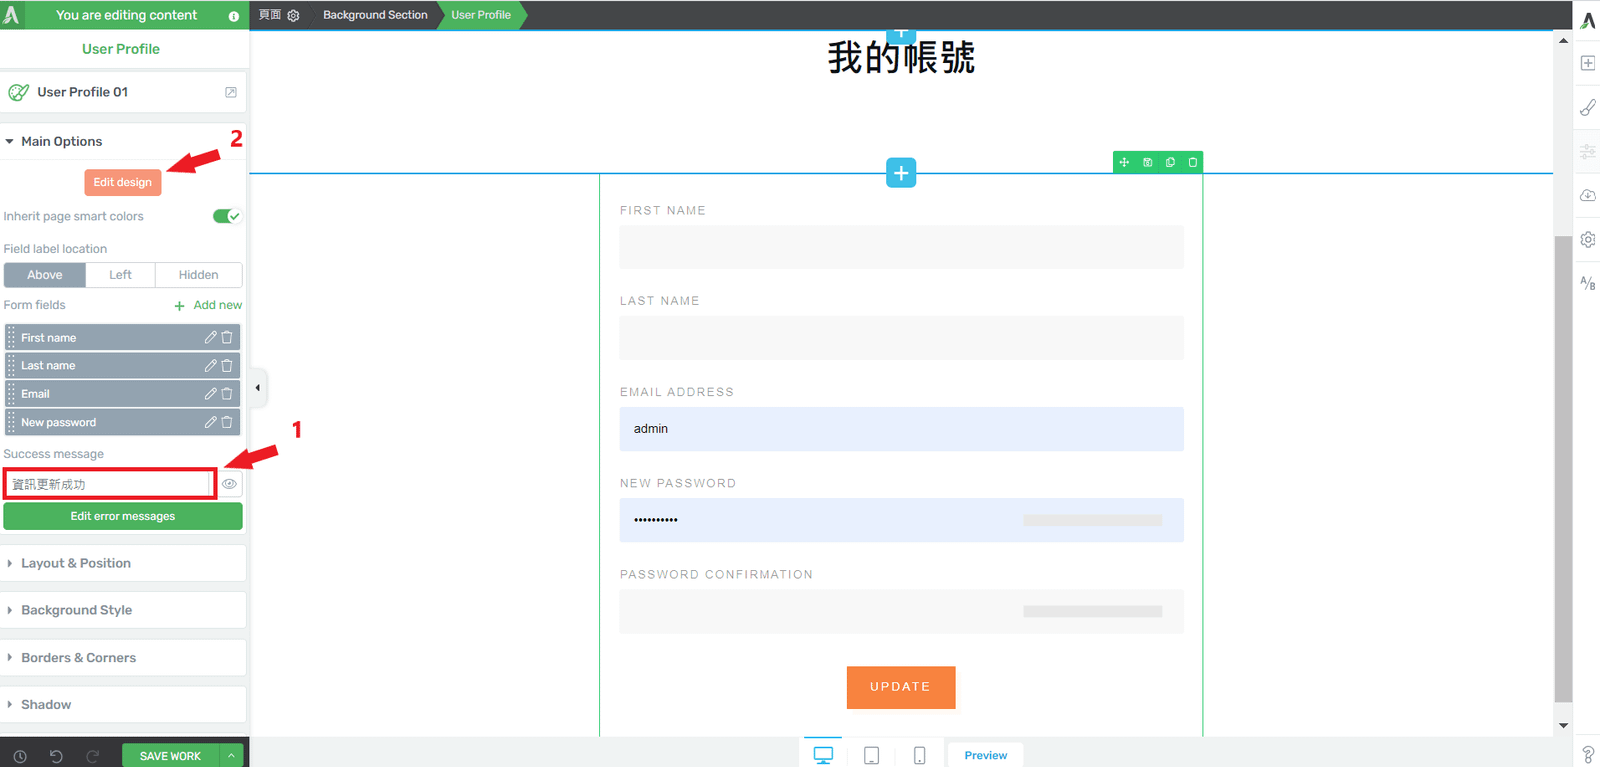Remove the Email form field with trash icon

pyautogui.click(x=227, y=394)
